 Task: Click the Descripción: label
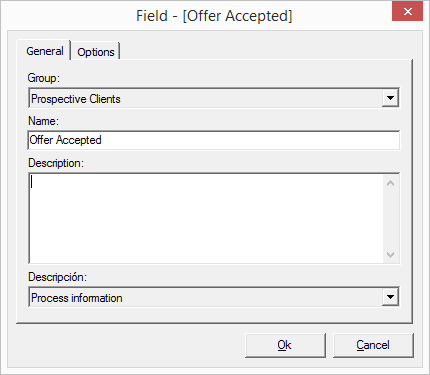(57, 277)
